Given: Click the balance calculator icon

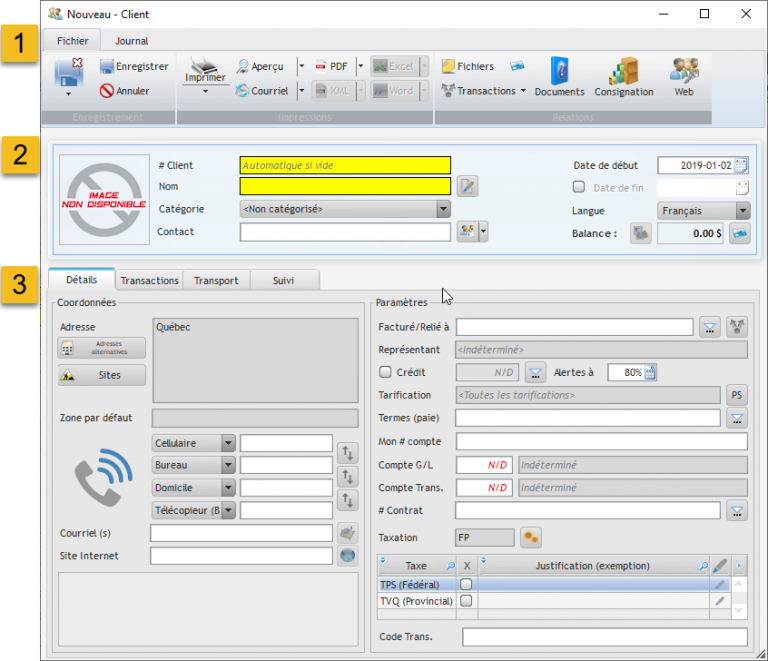Looking at the screenshot, I should click(x=640, y=234).
